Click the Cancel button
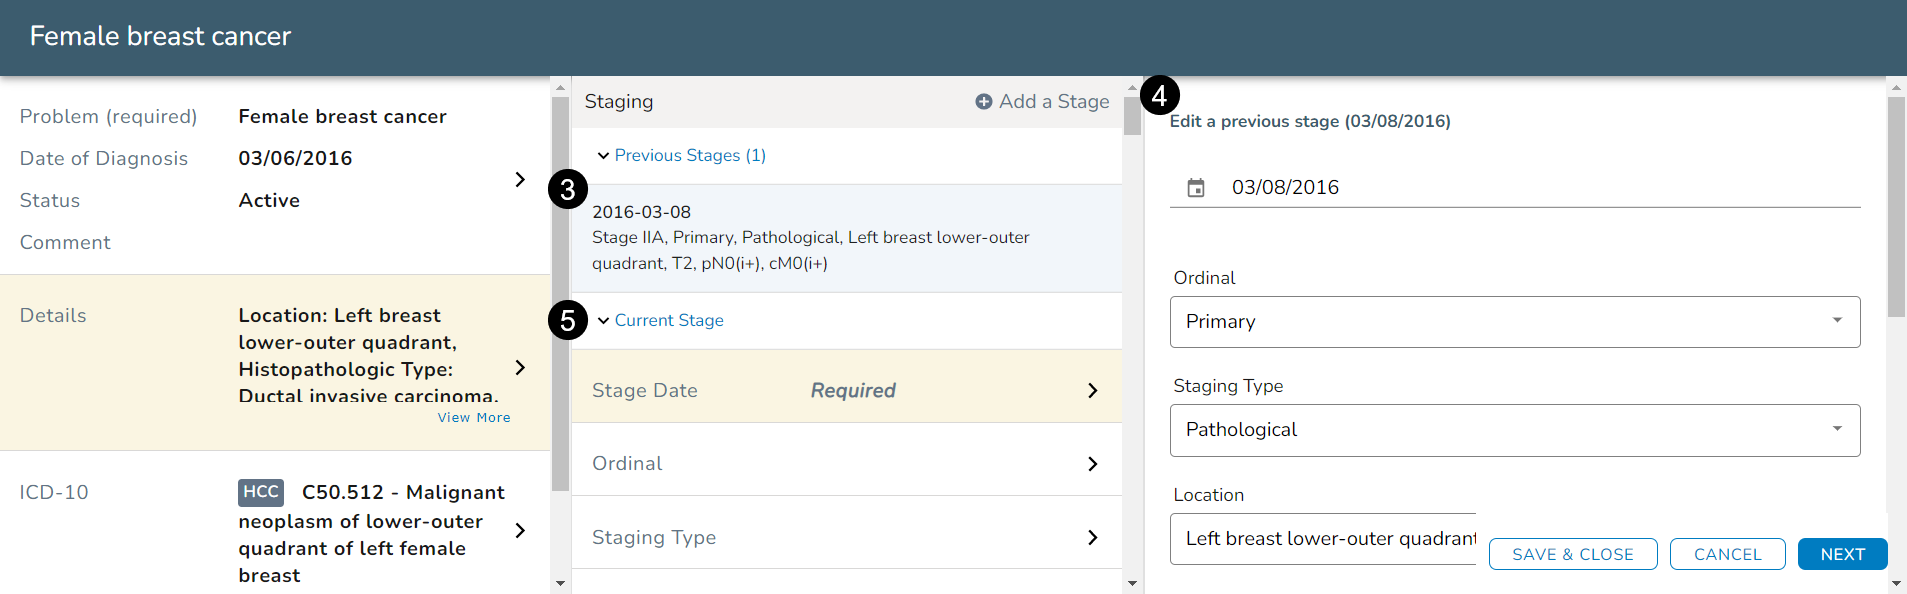The height and width of the screenshot is (594, 1907). pyautogui.click(x=1727, y=554)
